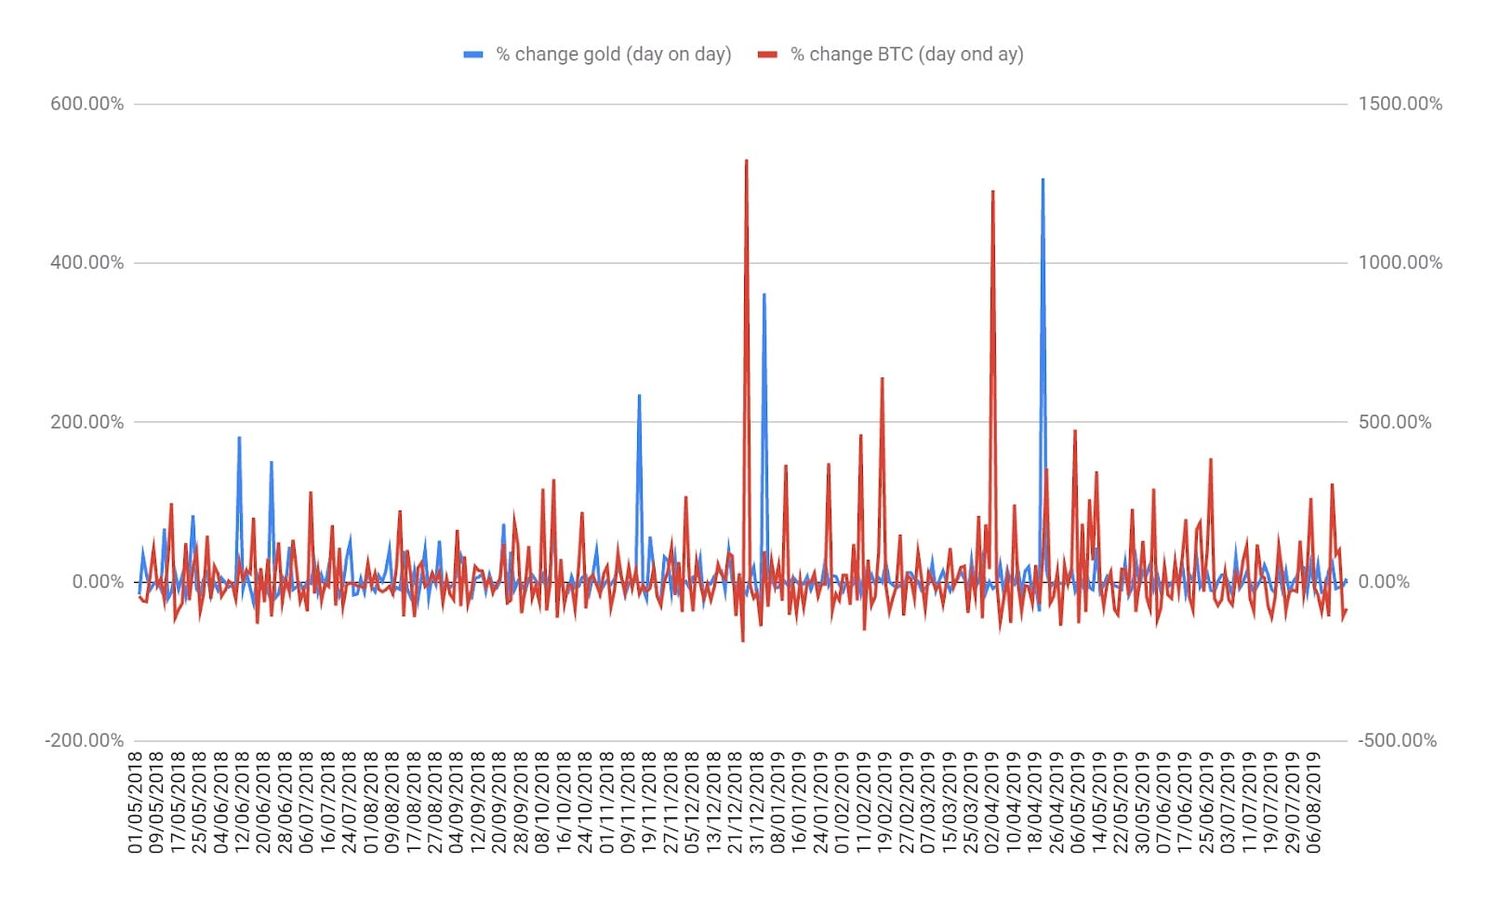Click the 14/05/2019 date label
This screenshot has height=899, width=1488.
pos(1099,804)
